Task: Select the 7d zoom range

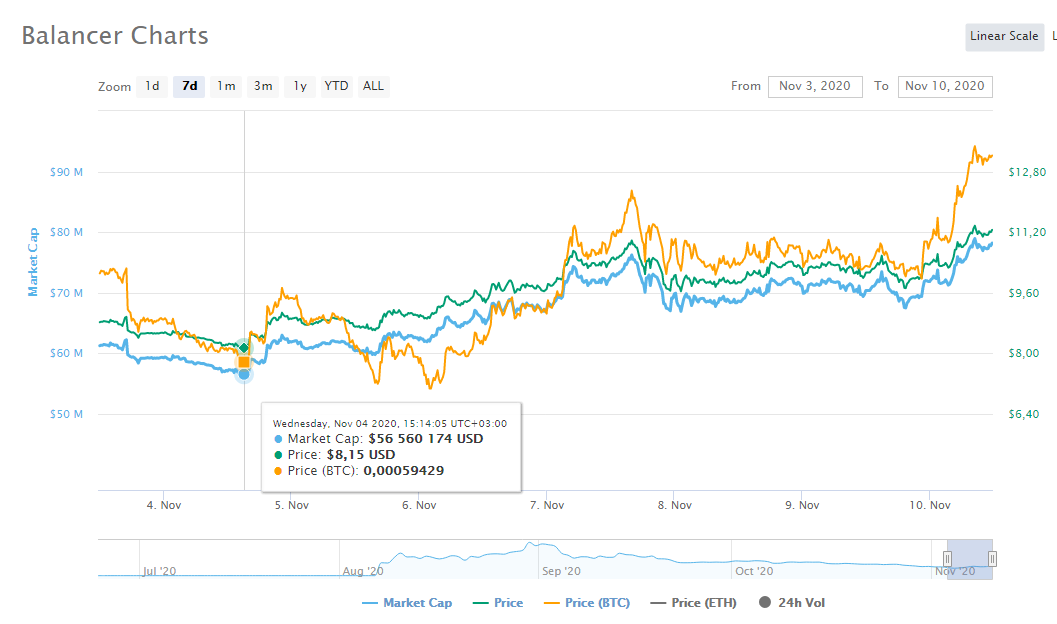Action: pos(189,86)
